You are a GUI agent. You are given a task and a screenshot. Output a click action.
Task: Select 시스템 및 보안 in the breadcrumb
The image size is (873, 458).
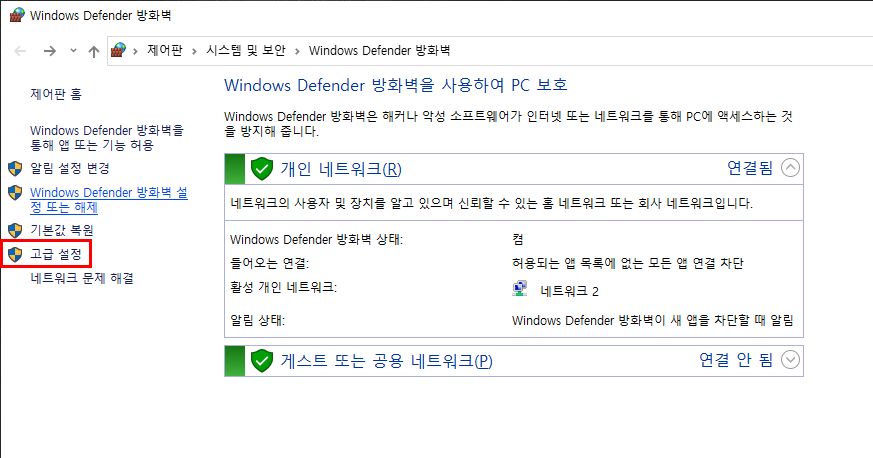[246, 51]
